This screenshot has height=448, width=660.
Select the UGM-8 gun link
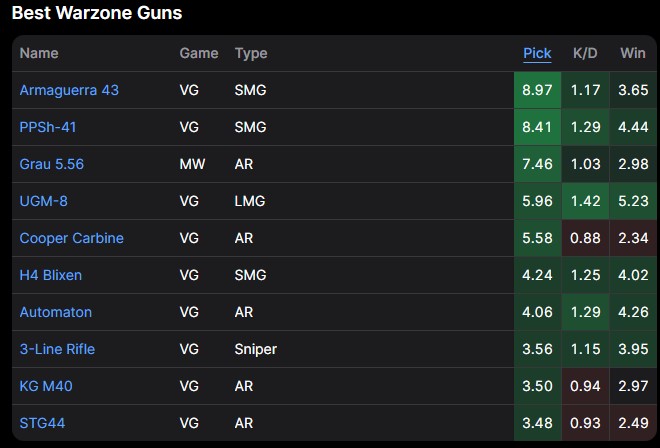[43, 201]
